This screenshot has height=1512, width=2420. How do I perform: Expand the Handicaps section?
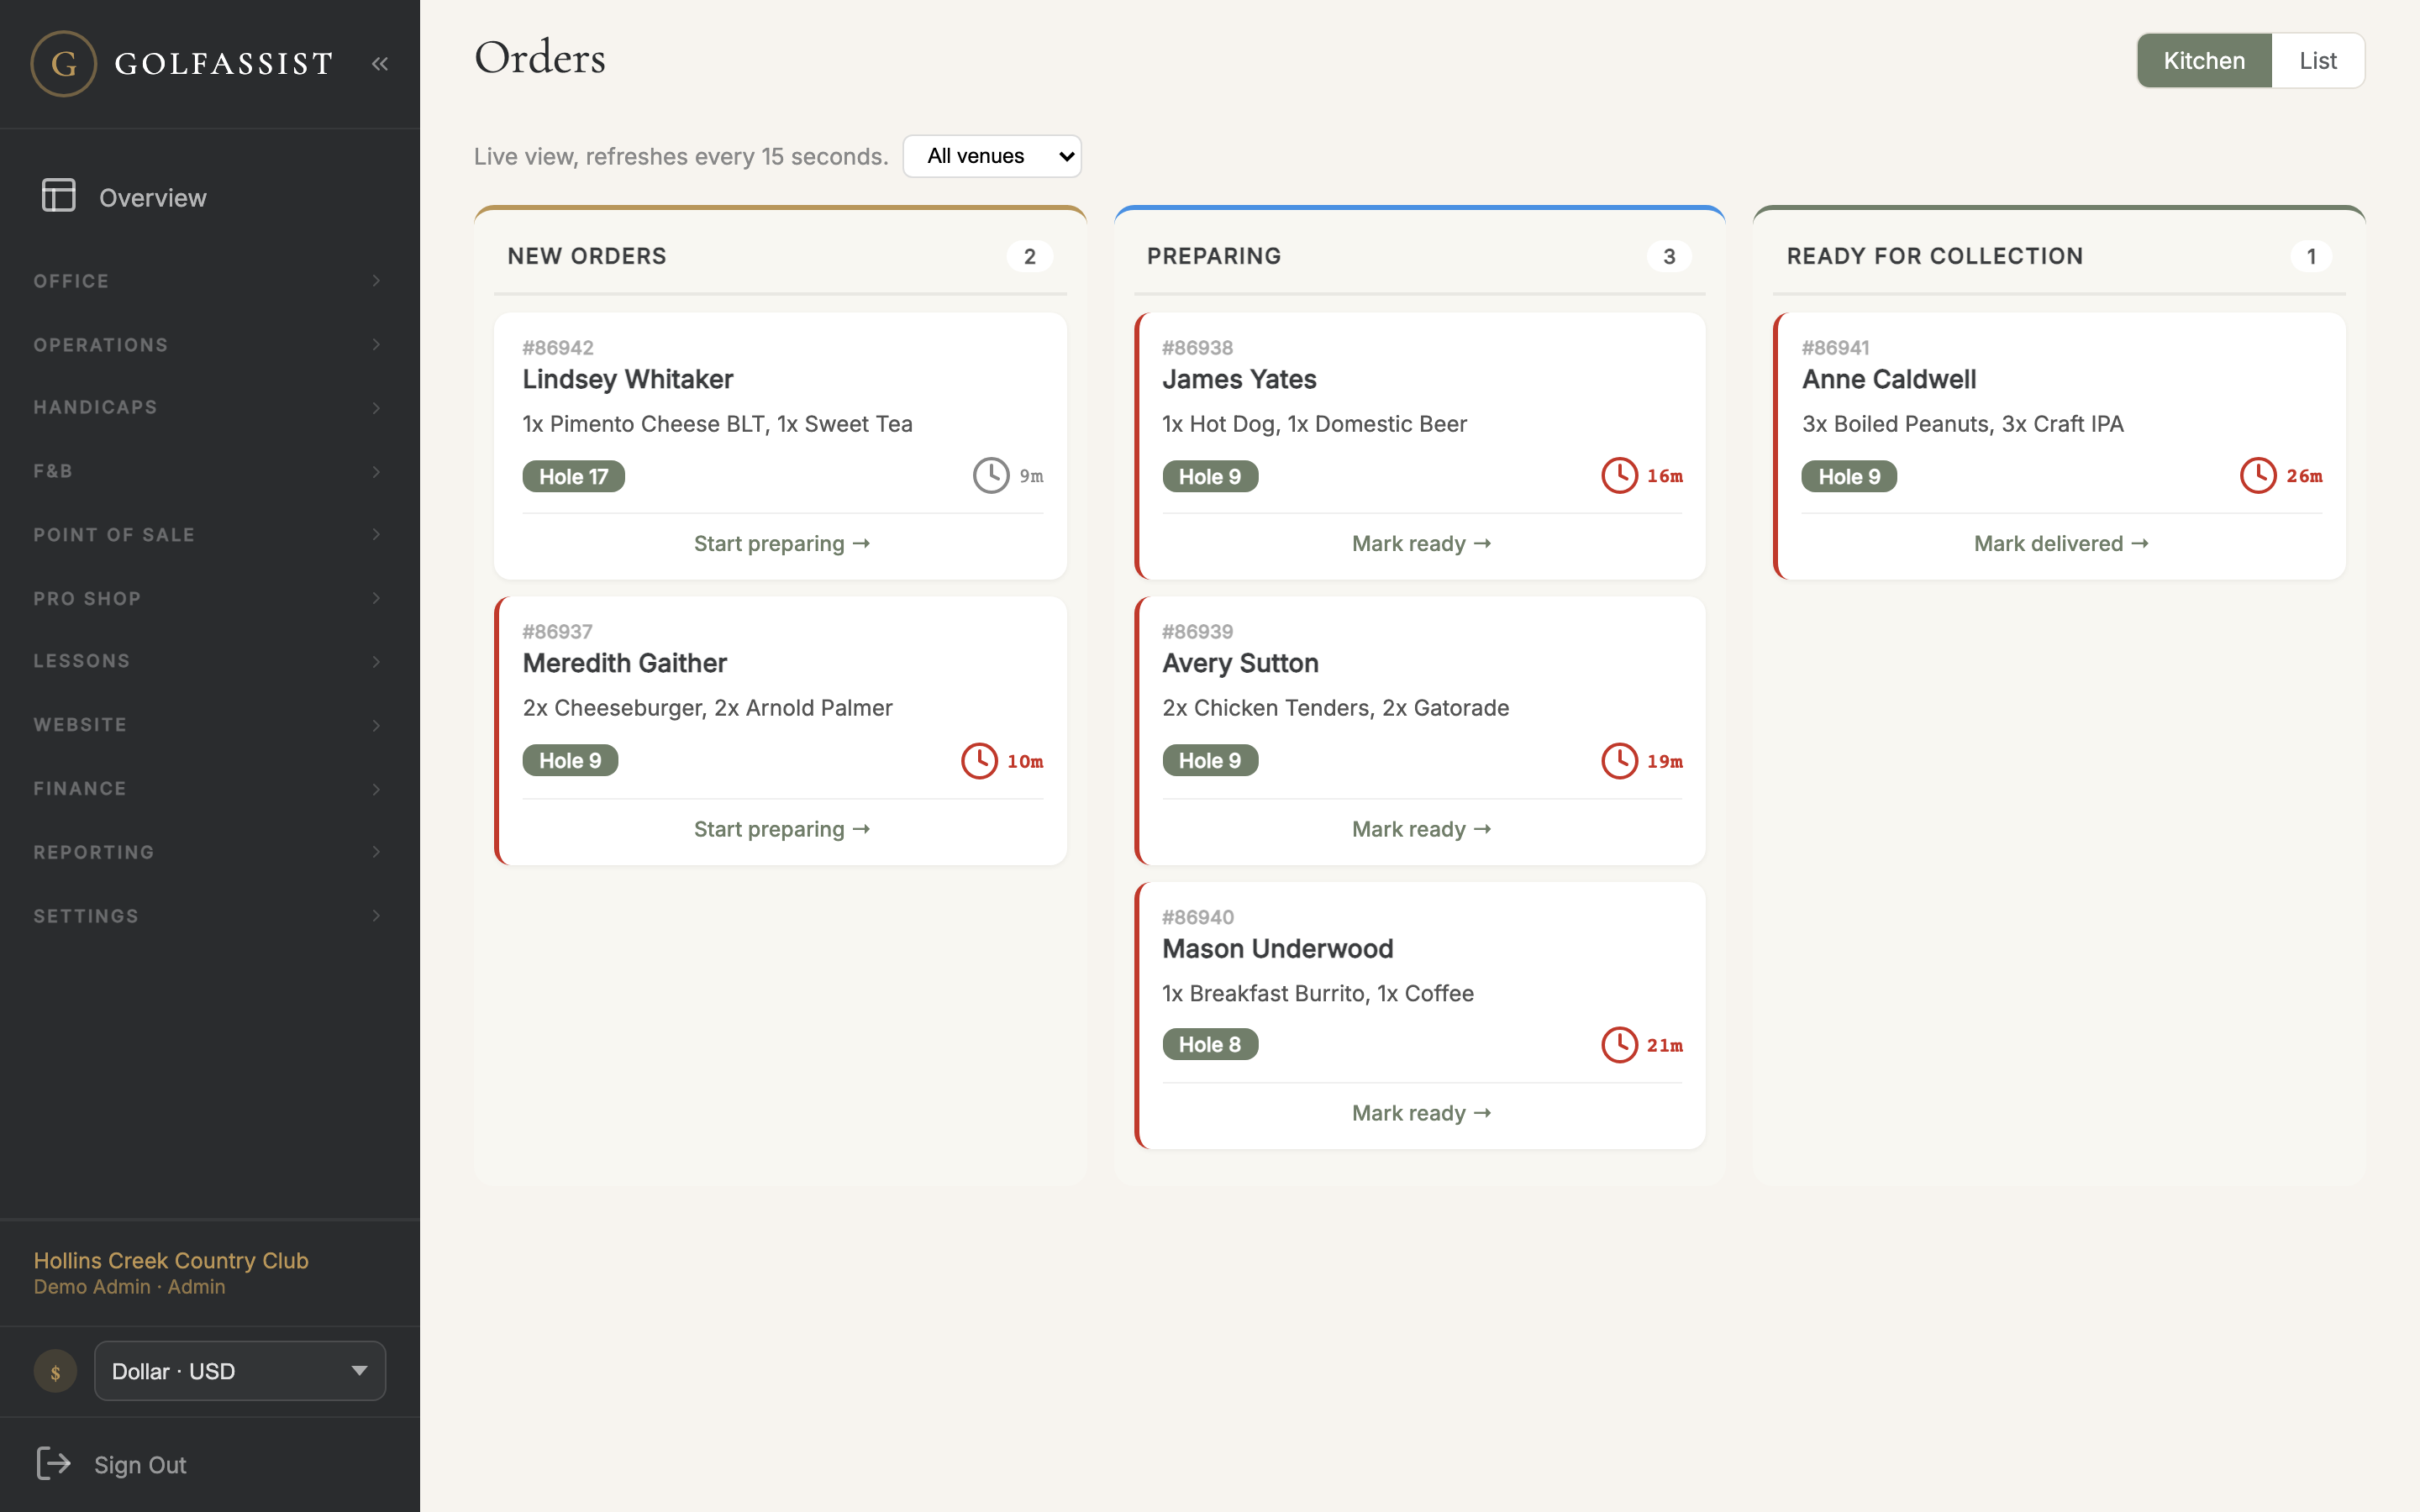click(x=209, y=407)
